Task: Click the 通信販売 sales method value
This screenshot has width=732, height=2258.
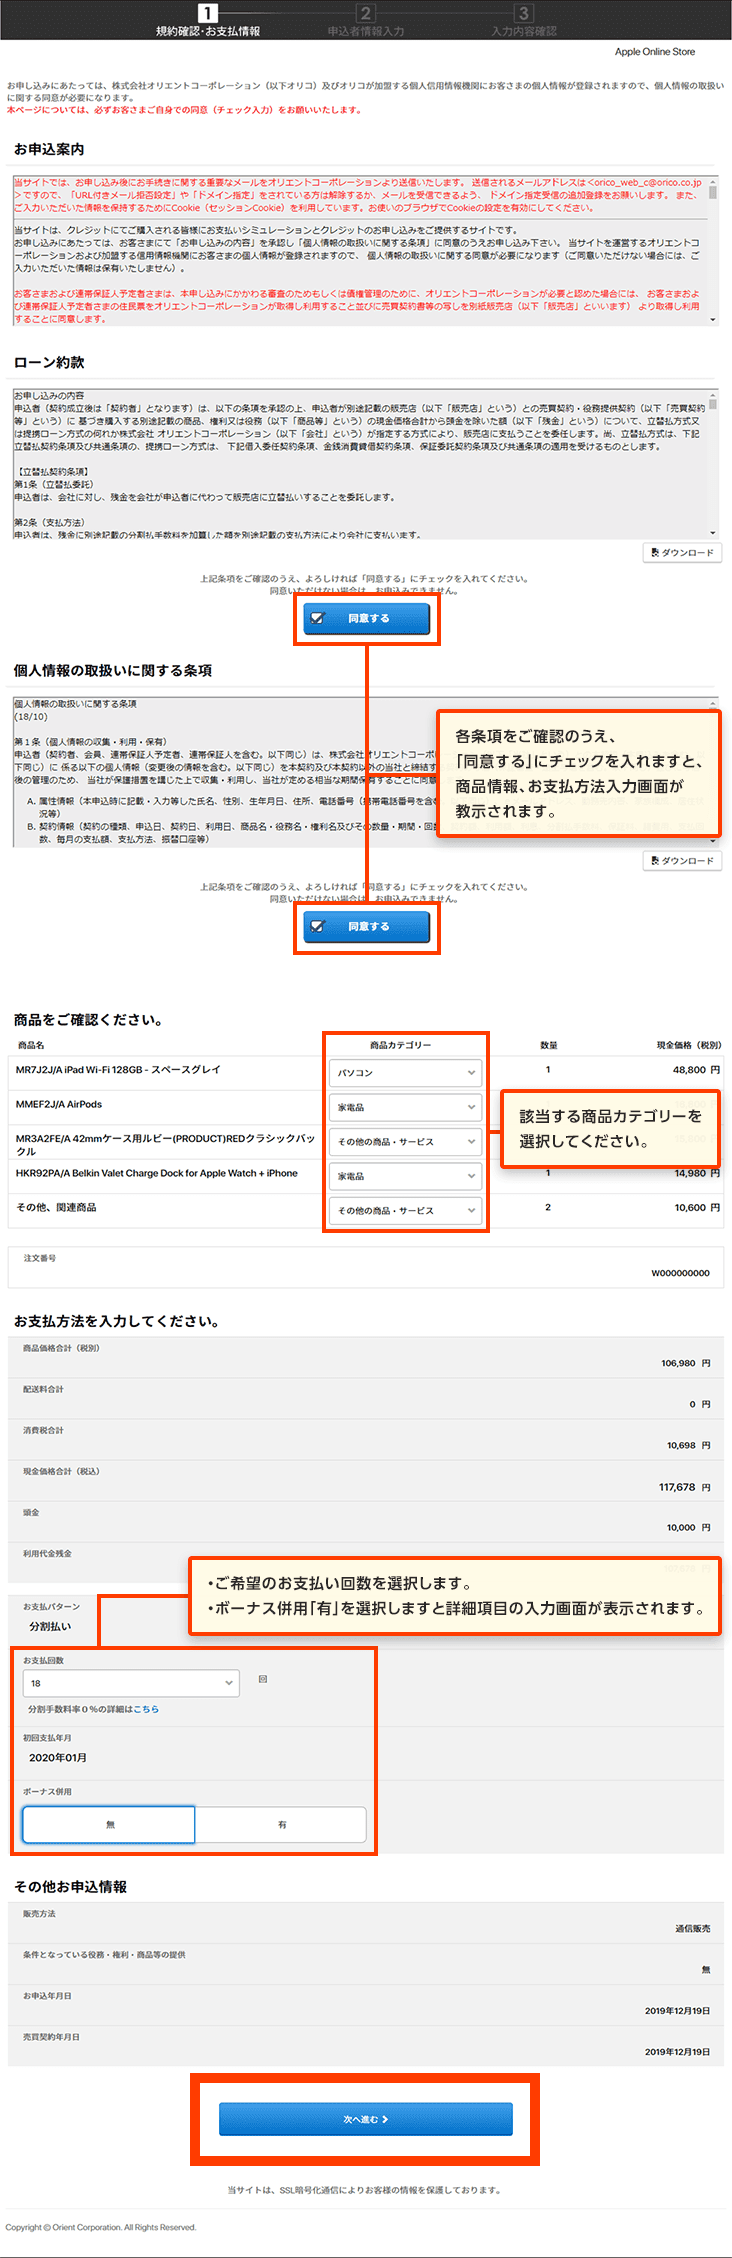Action: tap(693, 1929)
